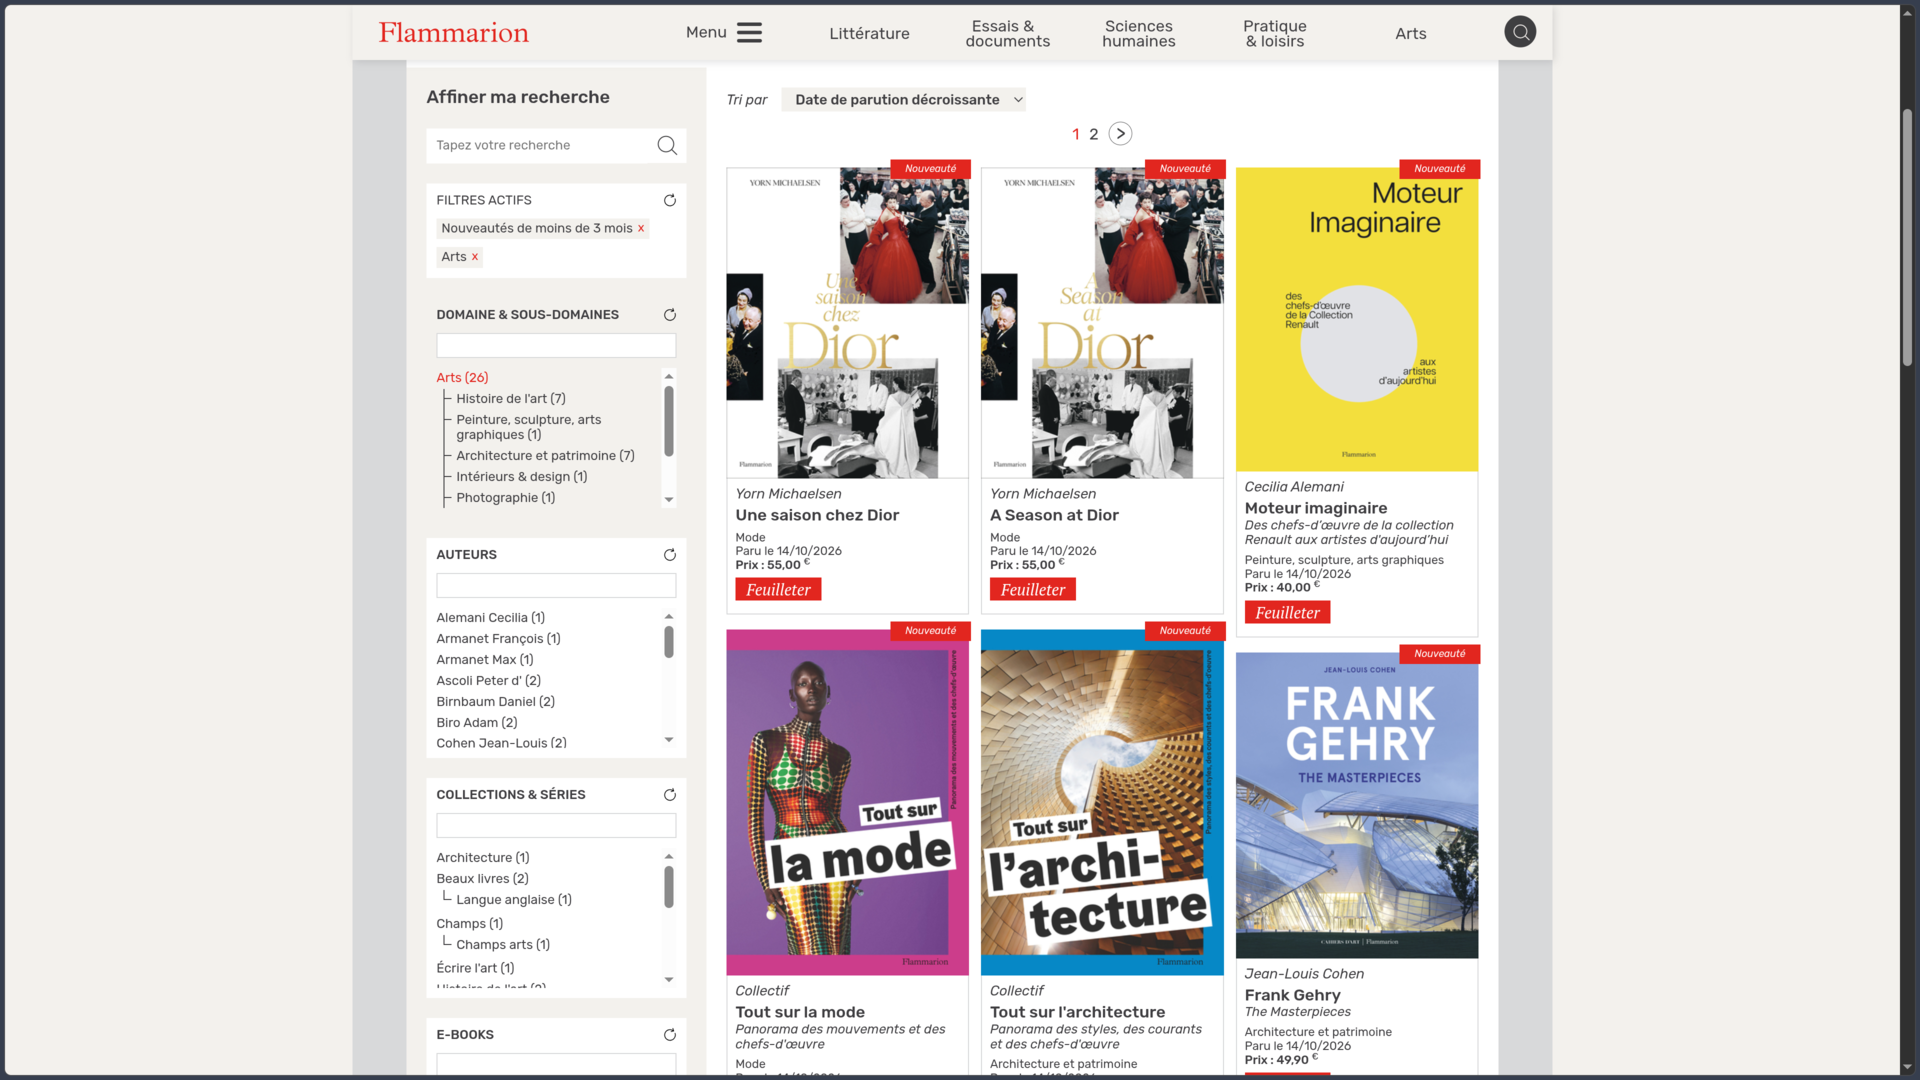This screenshot has height=1080, width=1920.
Task: Remove the Nouveautés de moins de 3 mois filter
Action: click(x=641, y=229)
